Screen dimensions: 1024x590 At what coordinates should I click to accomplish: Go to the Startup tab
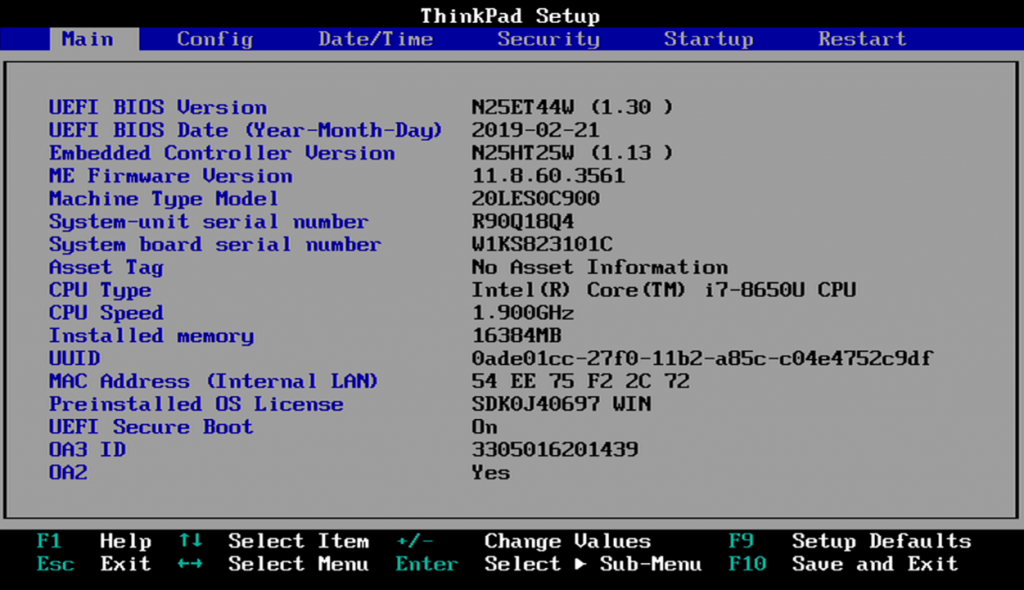[709, 39]
